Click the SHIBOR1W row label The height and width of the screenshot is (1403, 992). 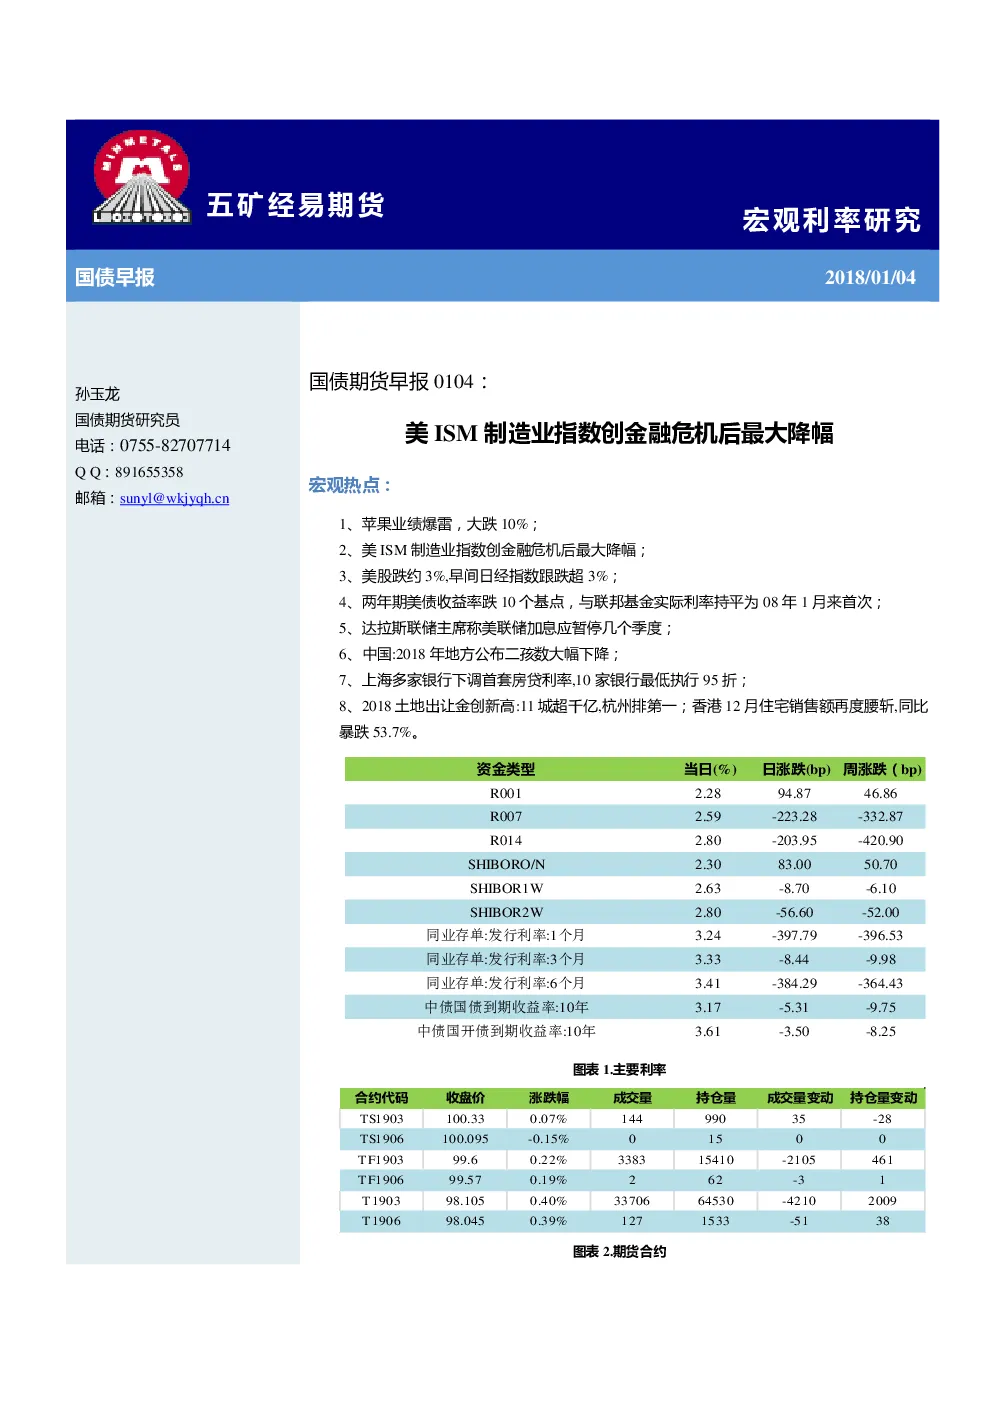507,889
